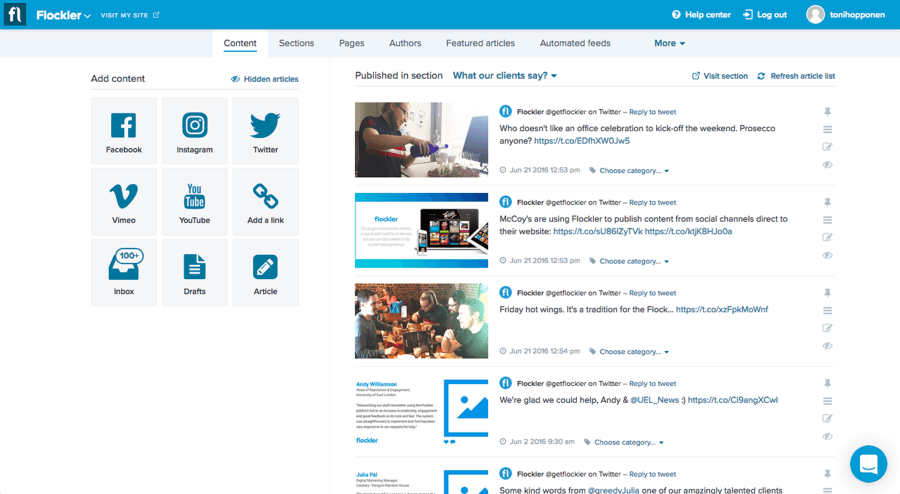Open the Help center
900x494 pixels.
coord(701,15)
